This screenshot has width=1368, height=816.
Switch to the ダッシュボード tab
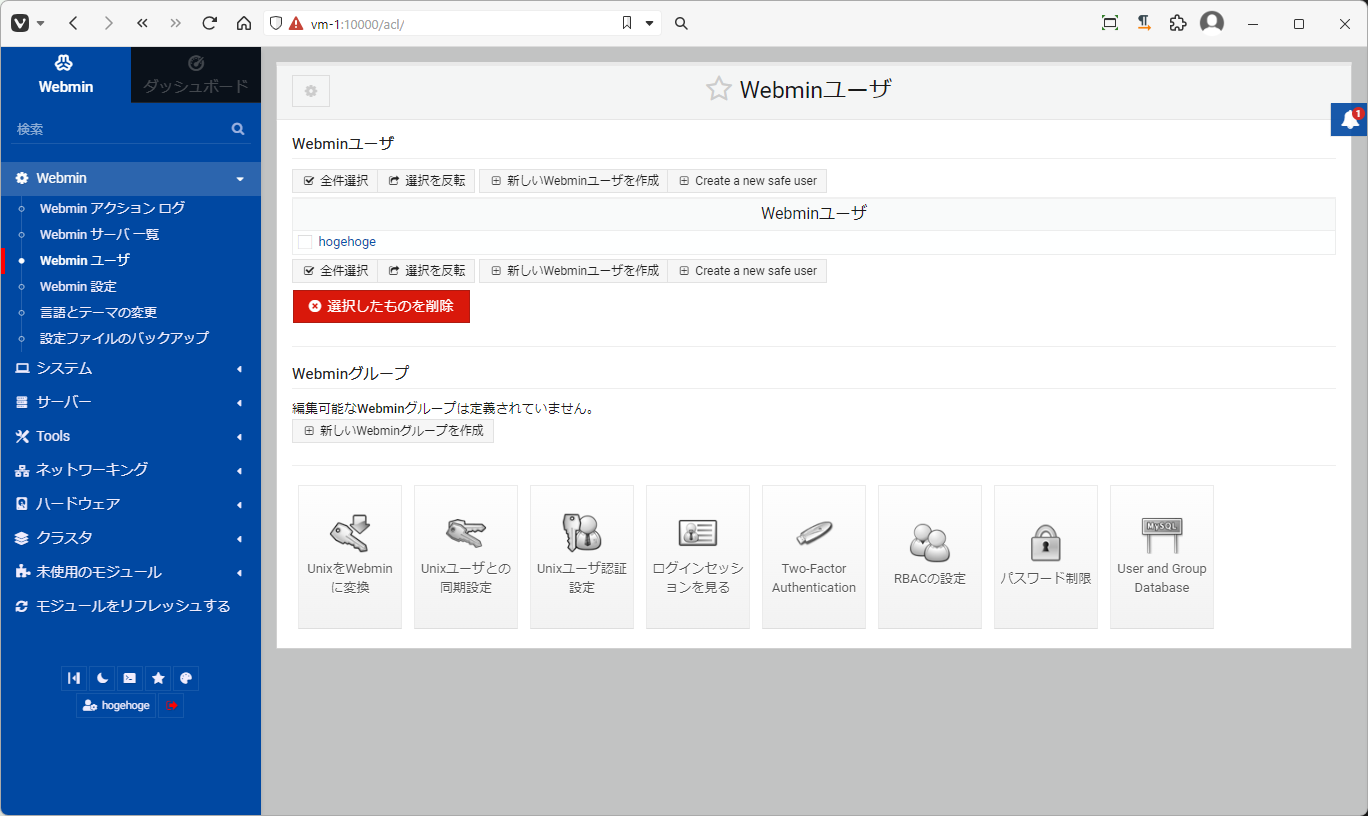[196, 75]
